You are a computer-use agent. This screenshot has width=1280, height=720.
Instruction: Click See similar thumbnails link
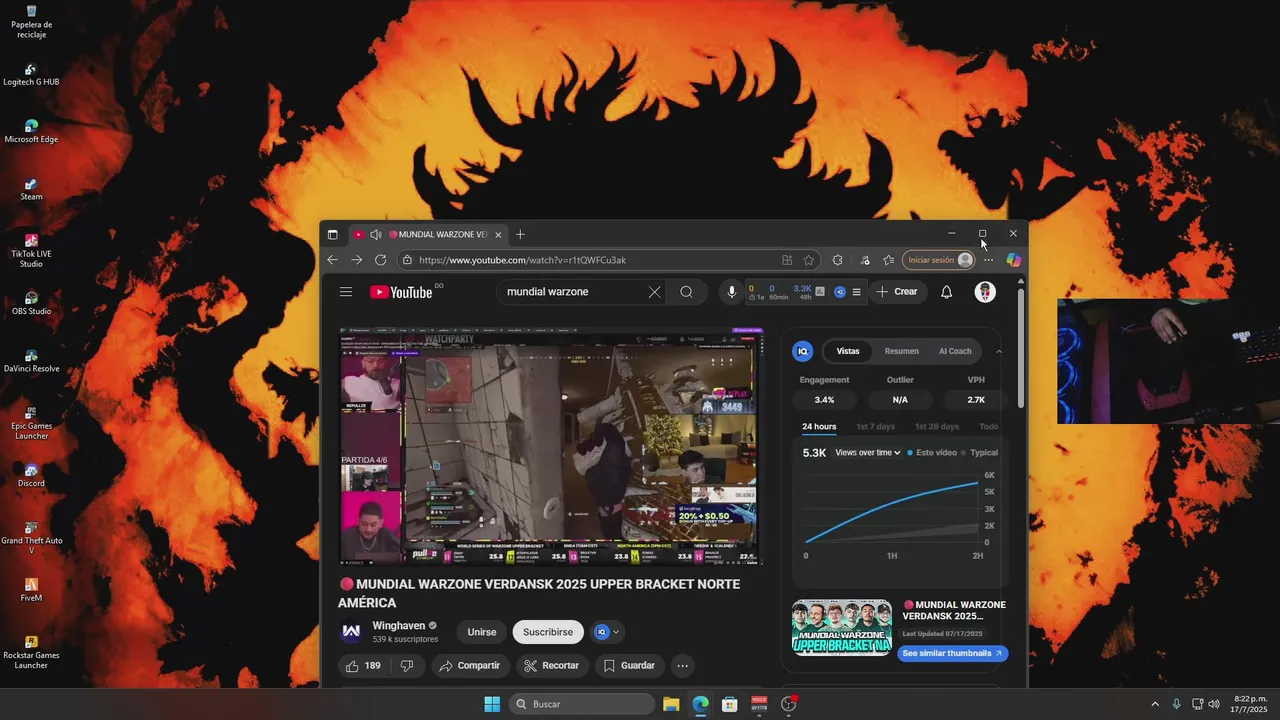(952, 653)
